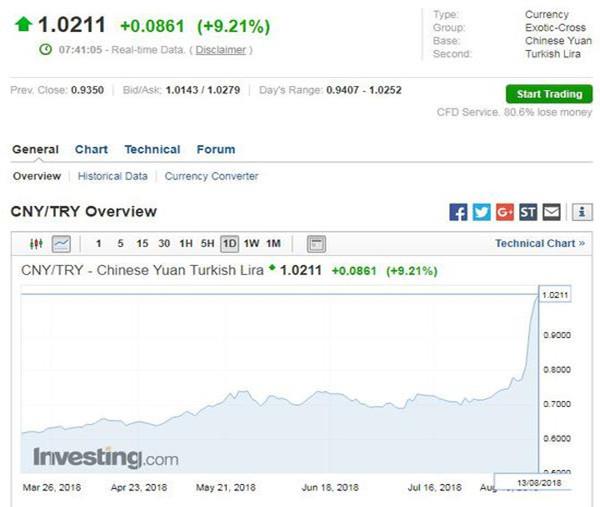Set chart interval to 5 minutes
The width and height of the screenshot is (600, 507).
121,244
